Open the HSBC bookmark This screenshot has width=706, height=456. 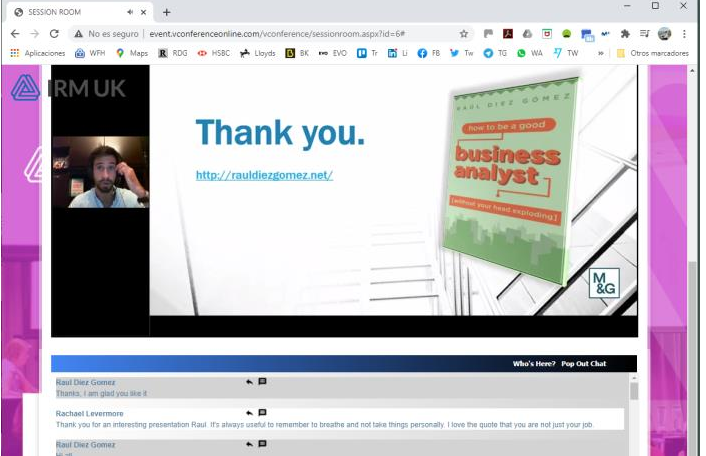pyautogui.click(x=214, y=53)
